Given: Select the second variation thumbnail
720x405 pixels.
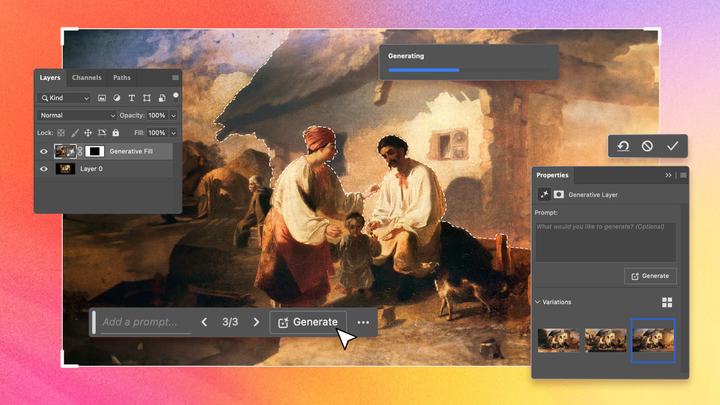Looking at the screenshot, I should click(x=606, y=340).
